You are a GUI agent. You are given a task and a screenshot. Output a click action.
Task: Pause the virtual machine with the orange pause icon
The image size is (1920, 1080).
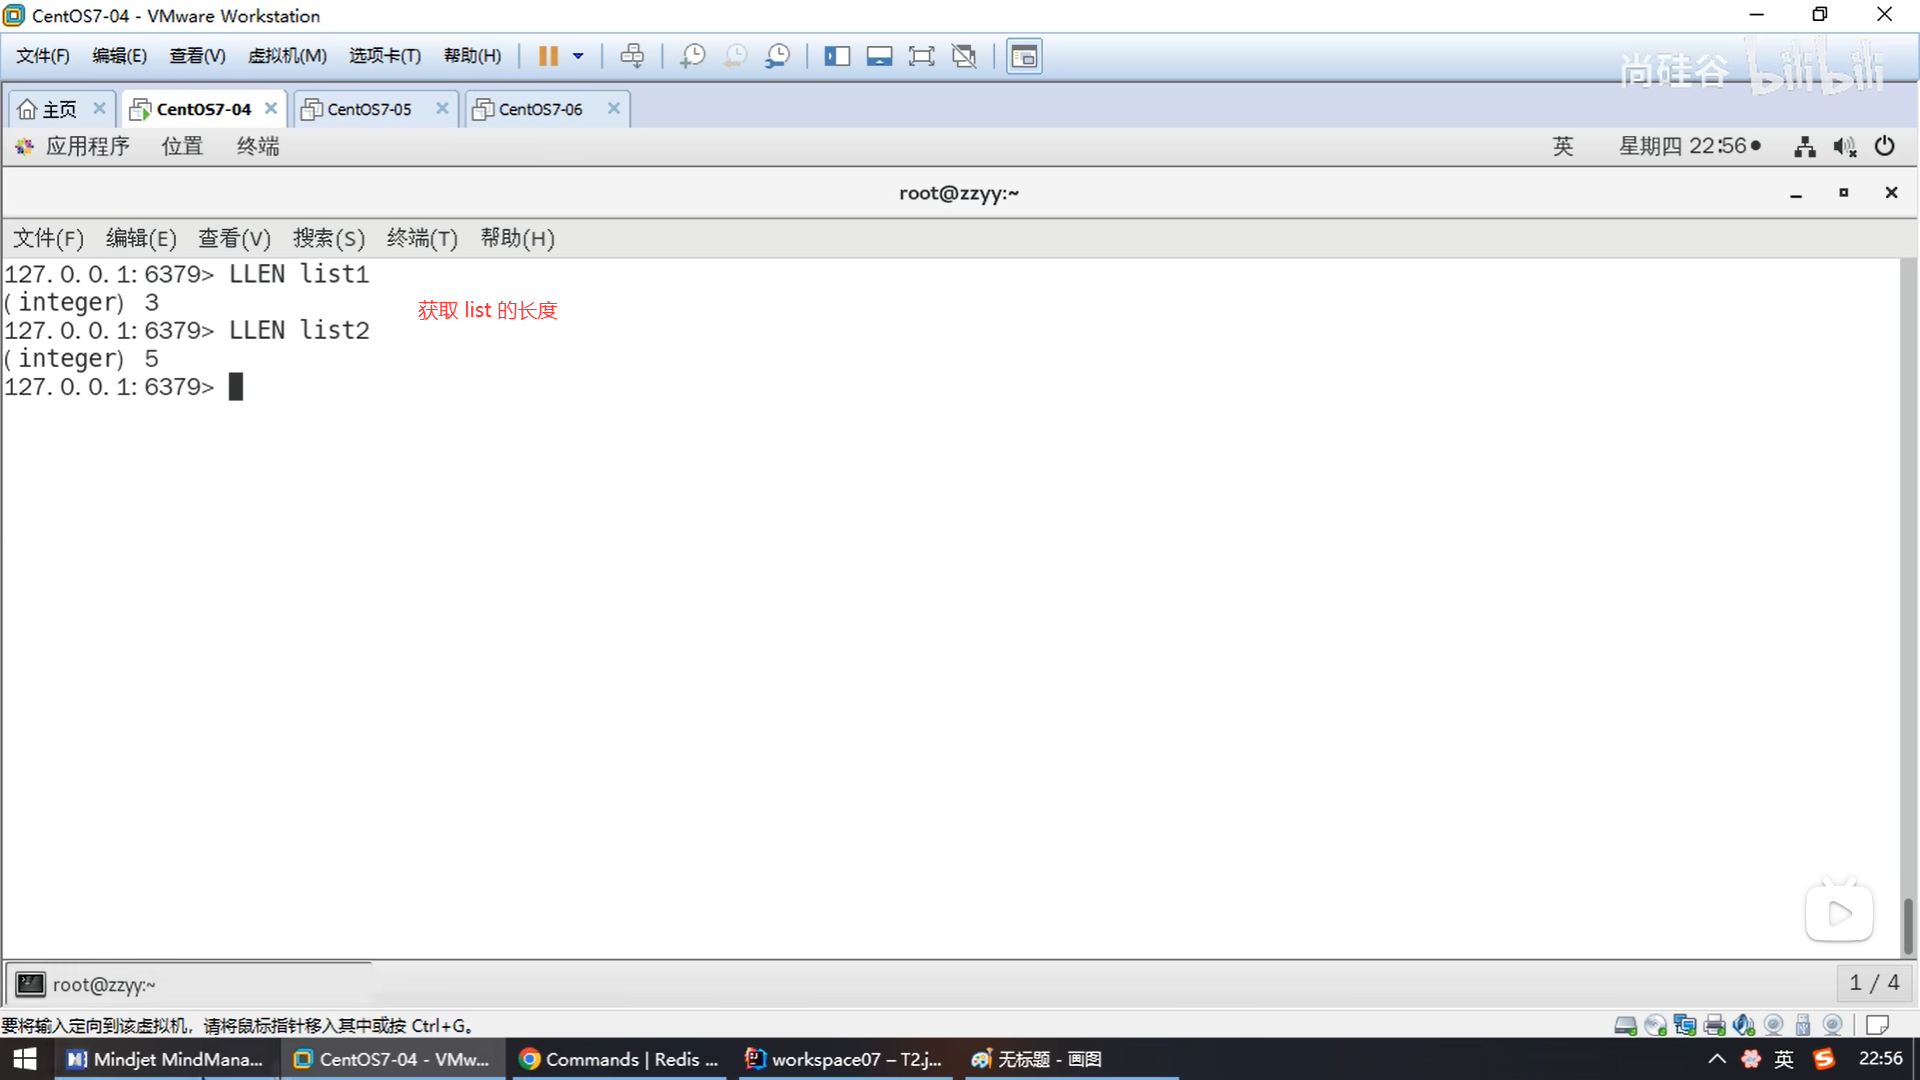click(547, 56)
